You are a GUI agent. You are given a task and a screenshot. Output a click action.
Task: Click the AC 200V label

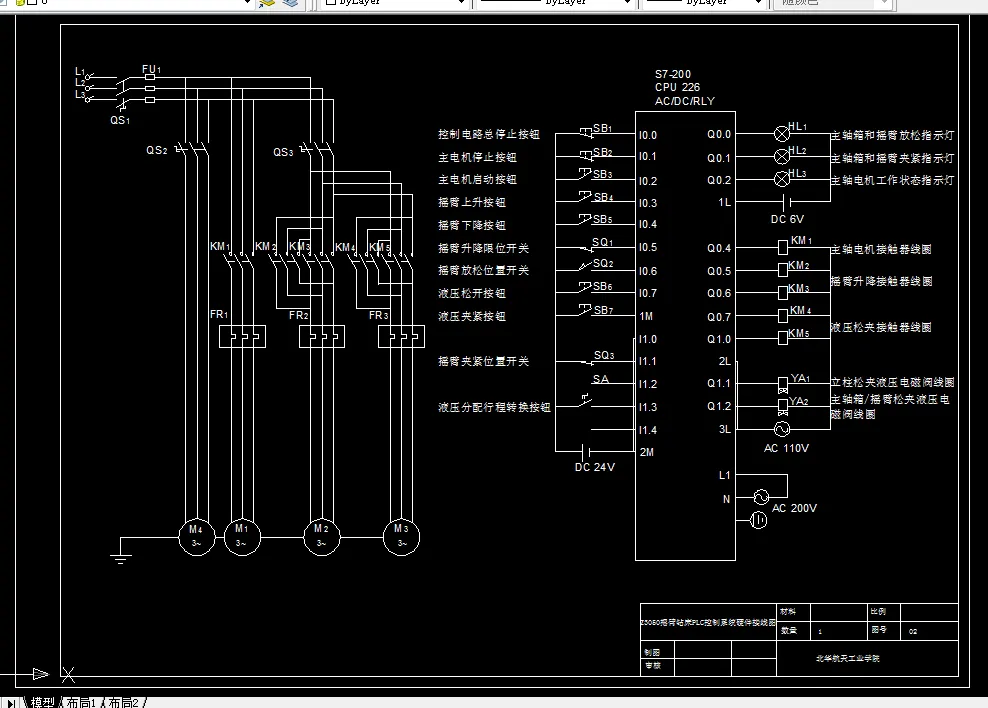pos(794,508)
